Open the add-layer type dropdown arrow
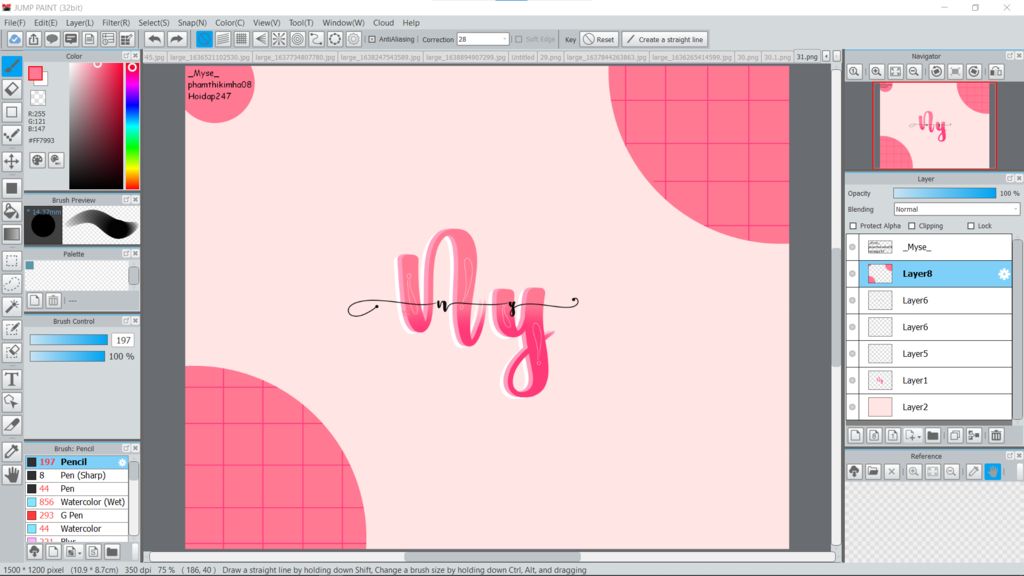 (x=919, y=436)
